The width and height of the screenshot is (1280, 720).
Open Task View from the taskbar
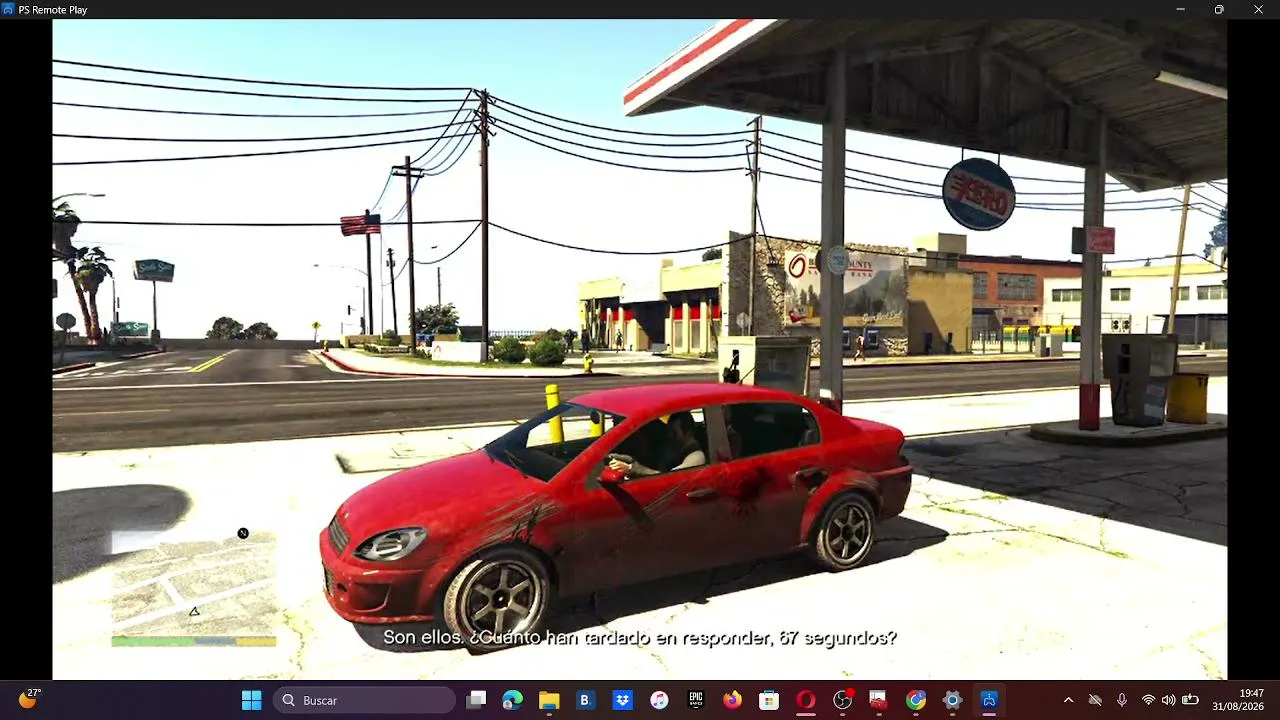[x=477, y=700]
